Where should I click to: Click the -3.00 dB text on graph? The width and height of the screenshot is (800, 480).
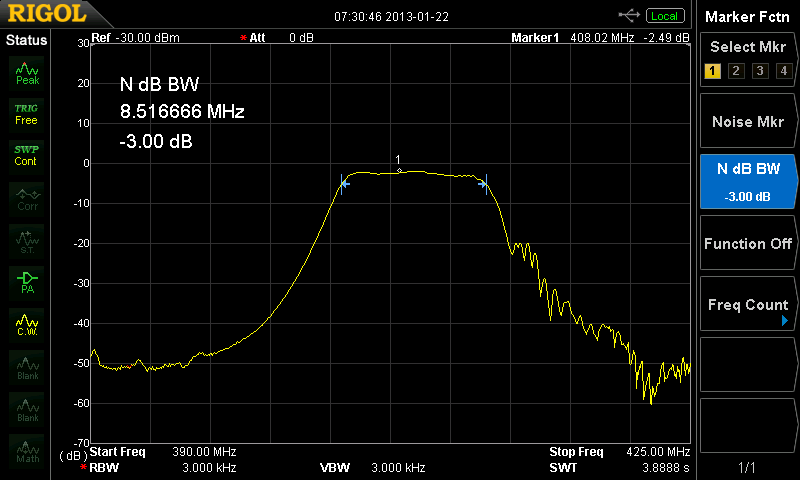click(x=156, y=141)
